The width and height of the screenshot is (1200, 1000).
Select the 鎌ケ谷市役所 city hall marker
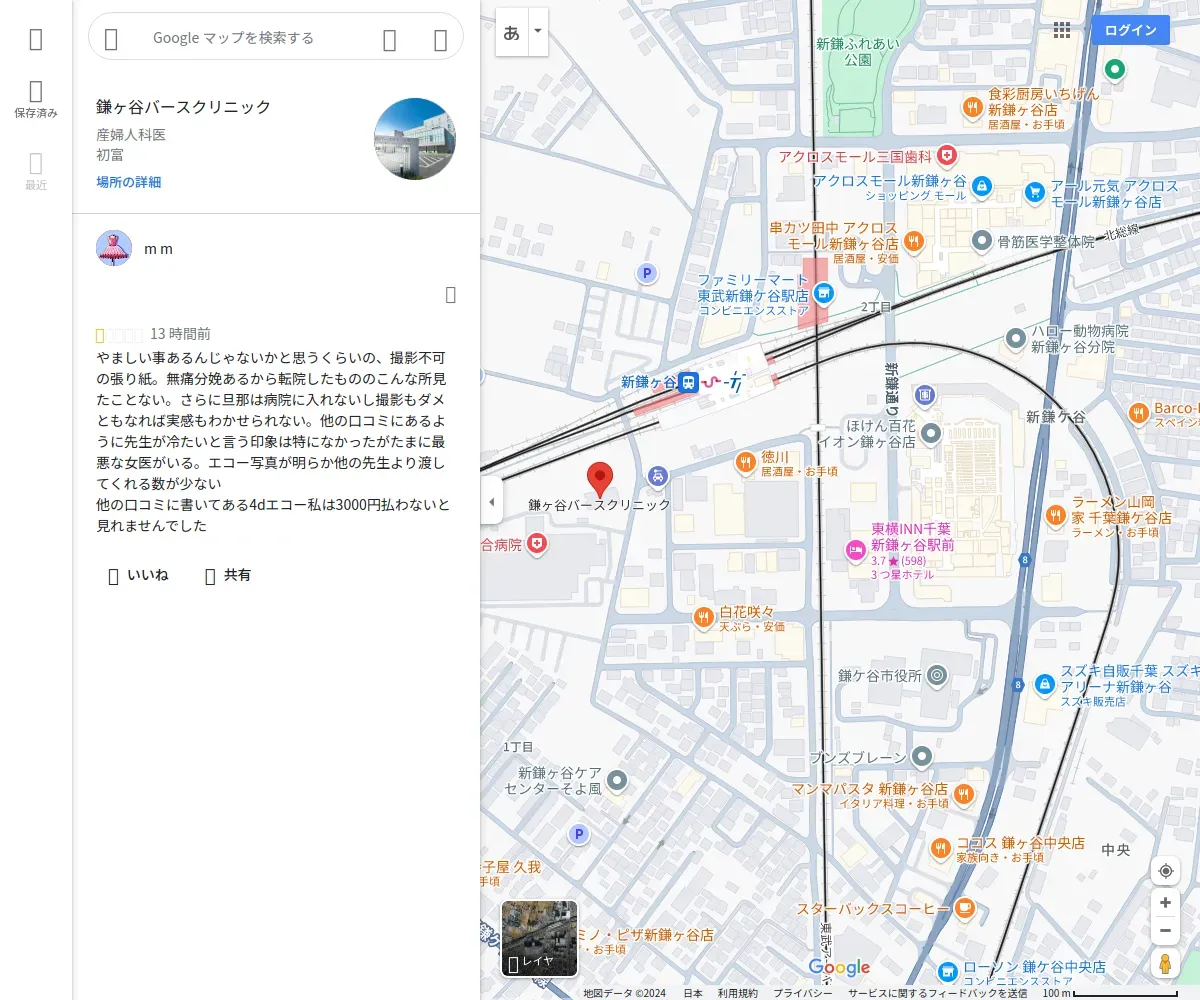coord(937,676)
